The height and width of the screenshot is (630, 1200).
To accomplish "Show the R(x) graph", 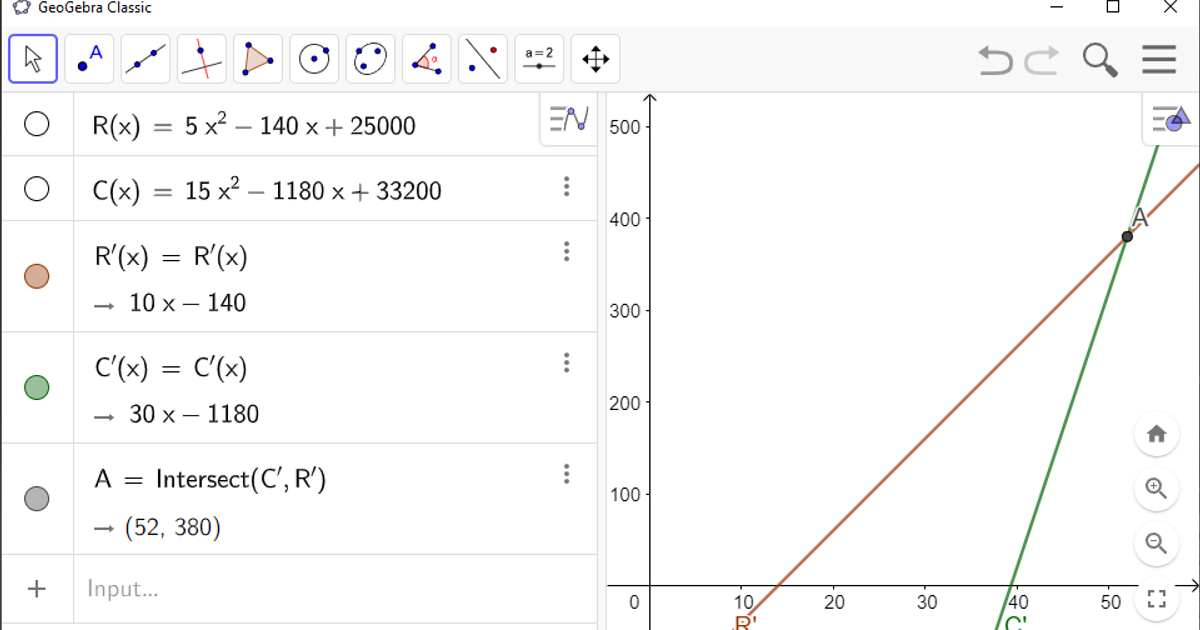I will [x=37, y=124].
